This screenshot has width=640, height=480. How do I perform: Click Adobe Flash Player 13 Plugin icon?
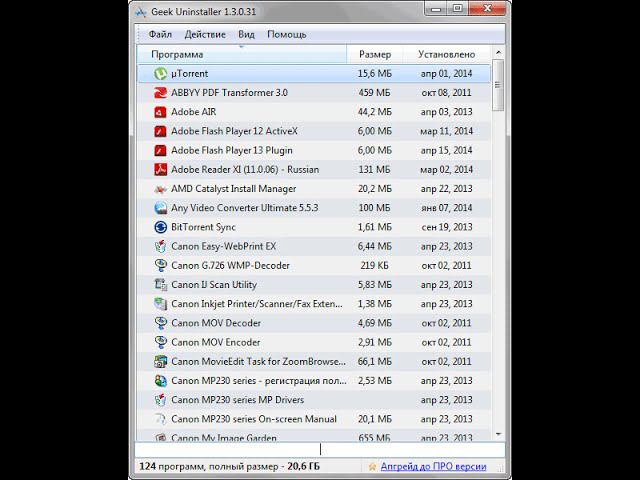(x=160, y=150)
